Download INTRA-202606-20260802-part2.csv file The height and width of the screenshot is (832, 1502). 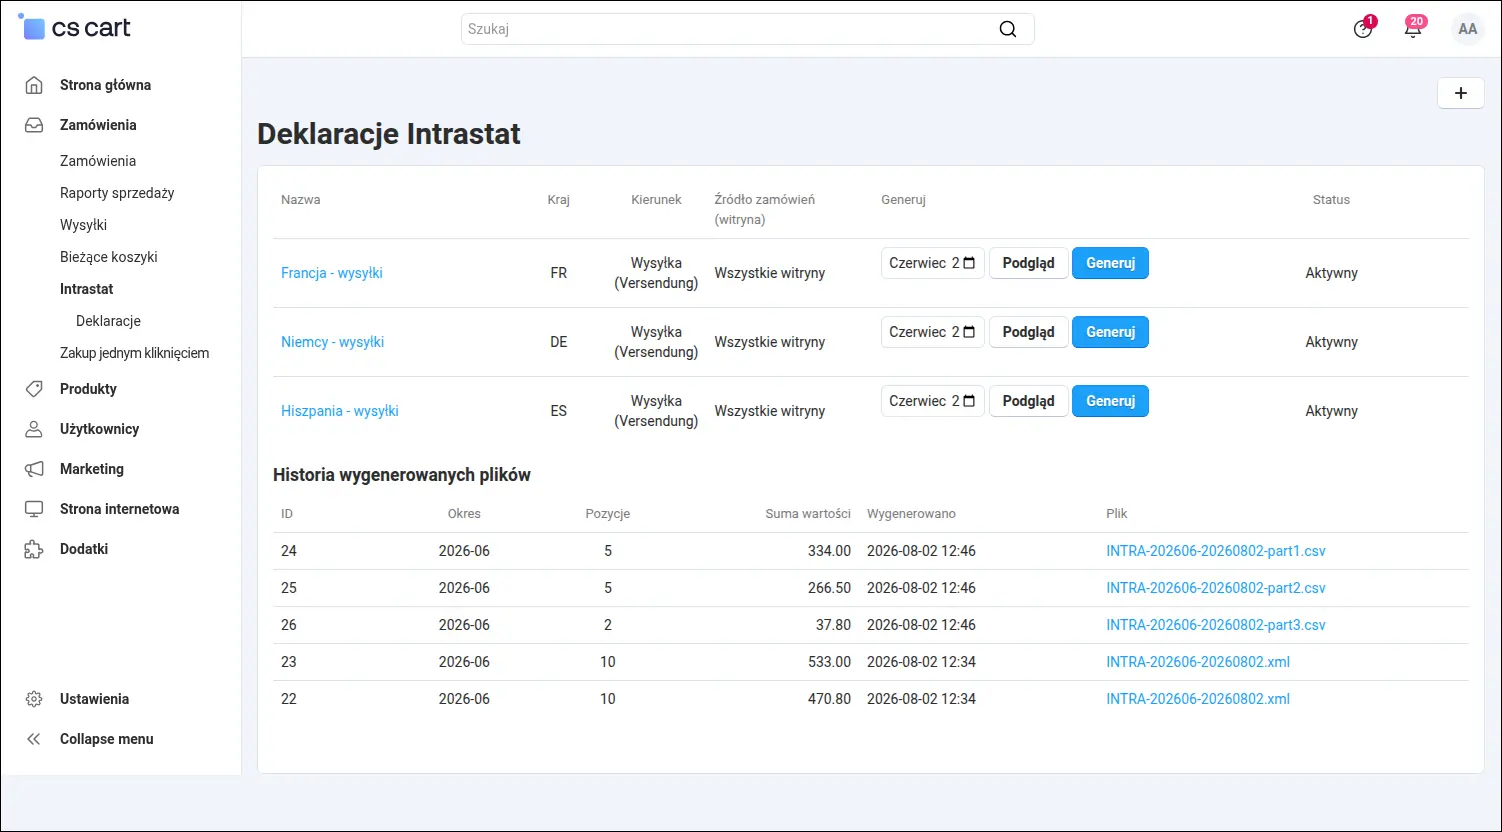(x=1216, y=588)
